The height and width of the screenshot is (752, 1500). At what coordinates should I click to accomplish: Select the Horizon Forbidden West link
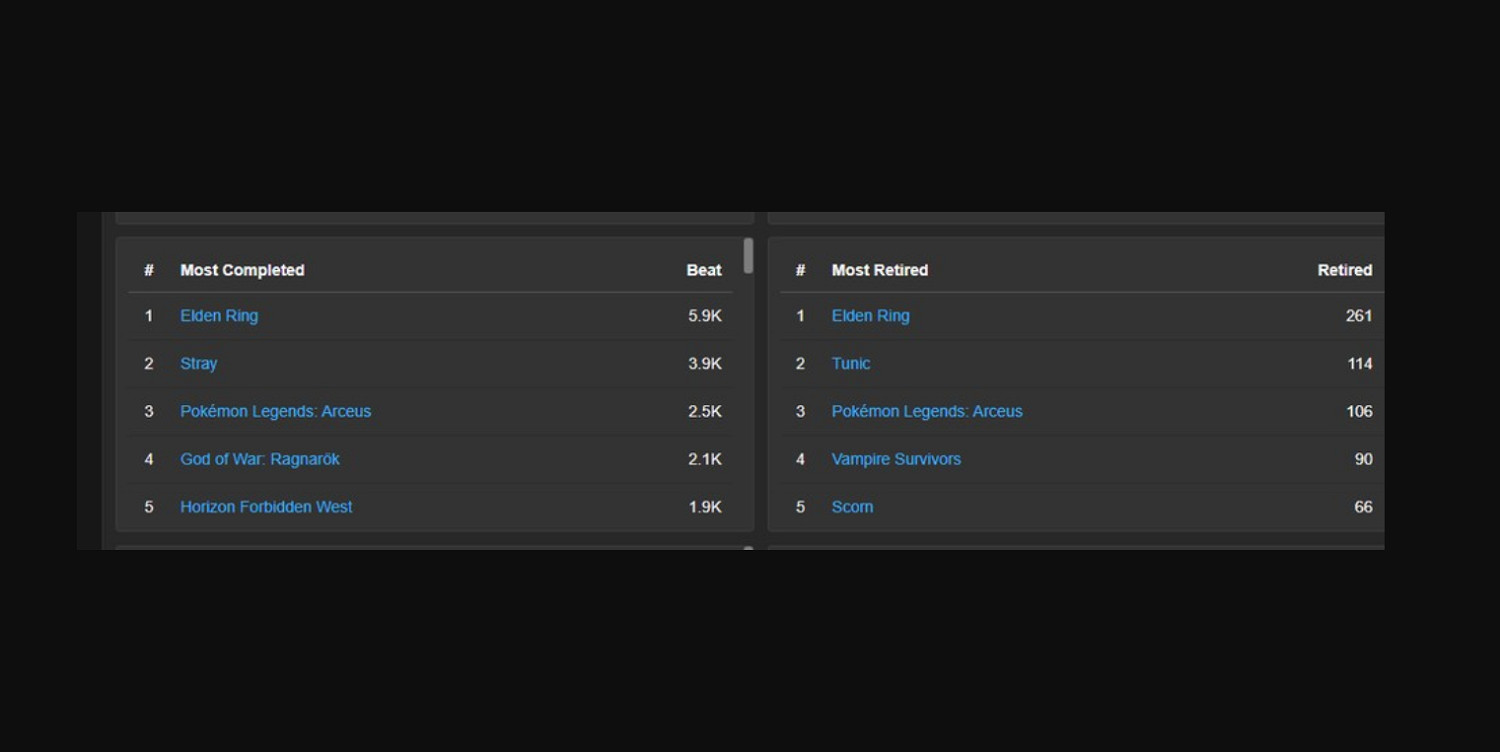[x=266, y=508]
